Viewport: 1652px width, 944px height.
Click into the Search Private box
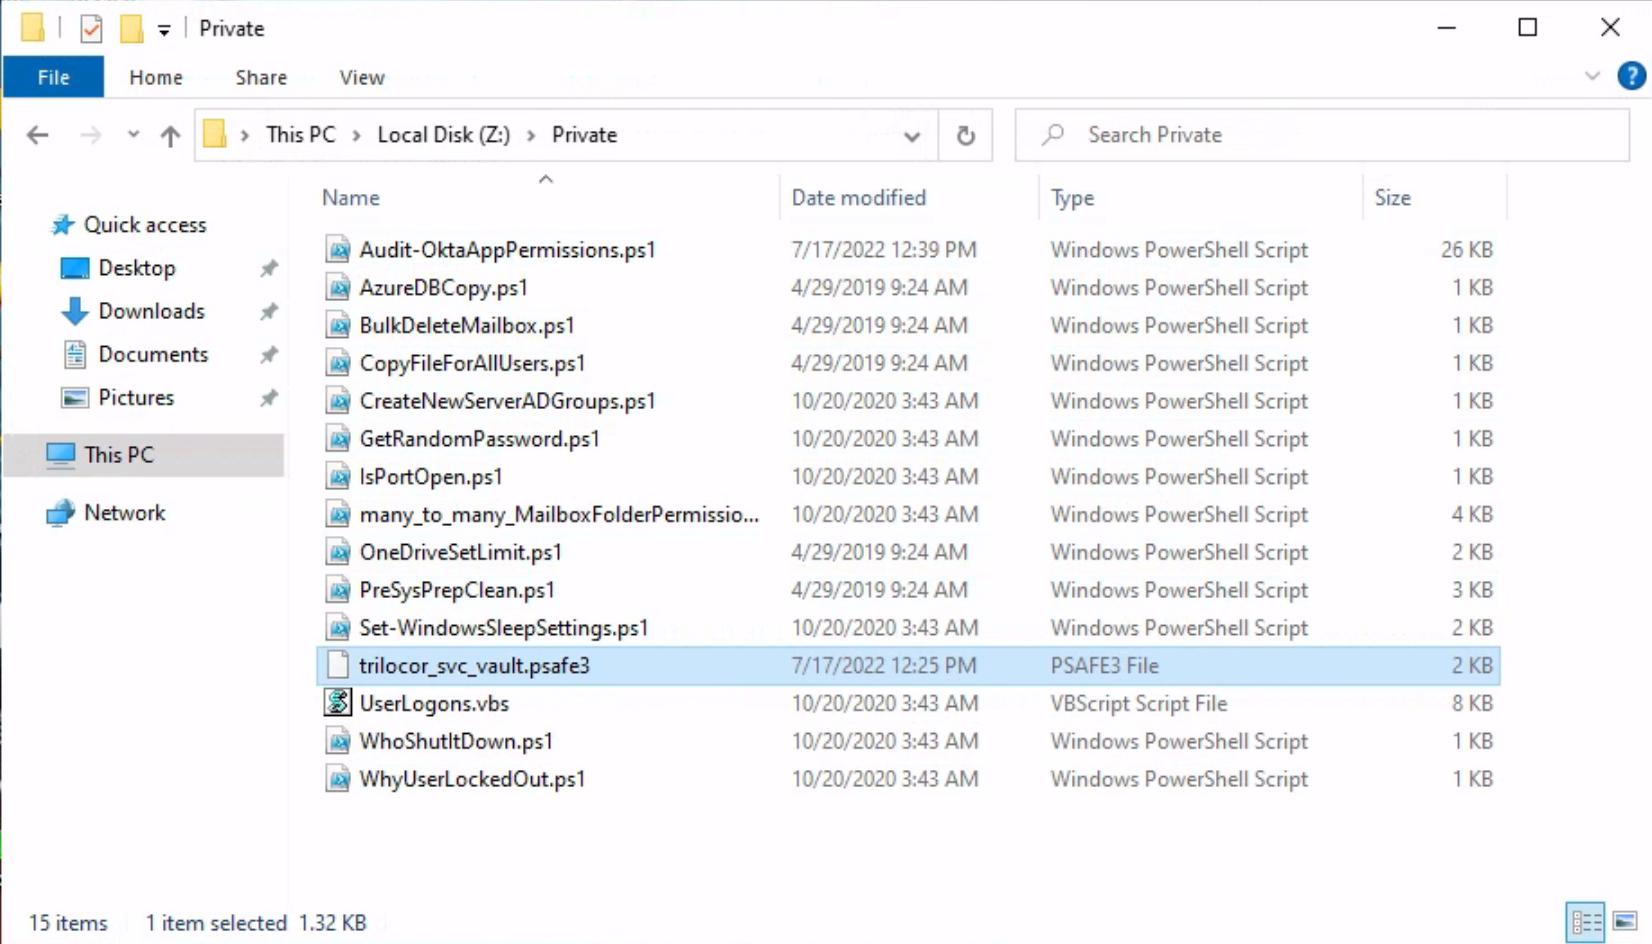1322,135
